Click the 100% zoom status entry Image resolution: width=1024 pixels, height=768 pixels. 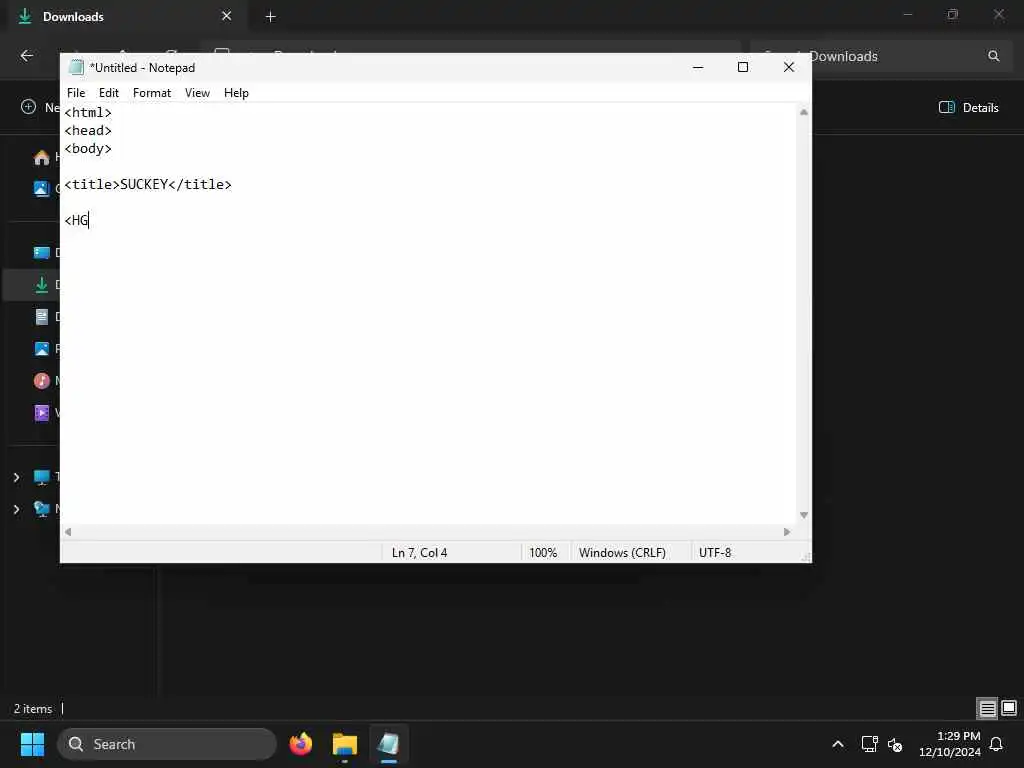(543, 552)
